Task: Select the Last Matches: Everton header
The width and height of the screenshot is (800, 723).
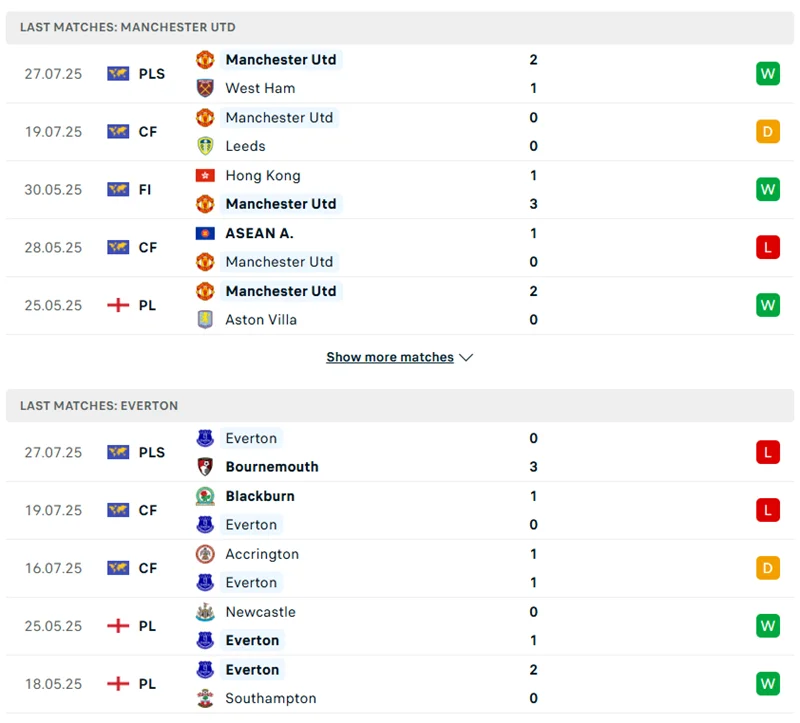Action: [x=99, y=406]
